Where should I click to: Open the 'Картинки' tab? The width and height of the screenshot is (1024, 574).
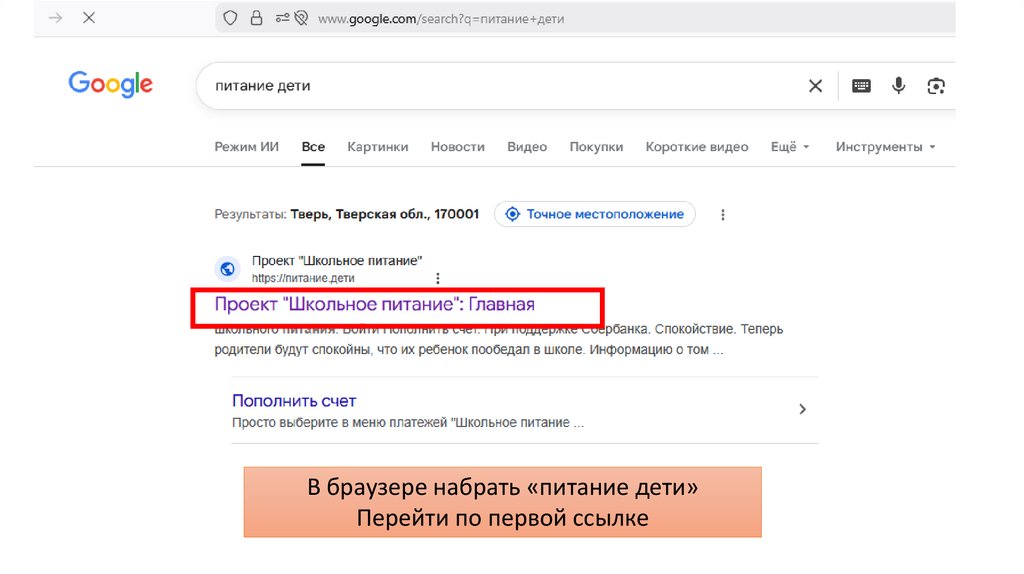pos(377,147)
